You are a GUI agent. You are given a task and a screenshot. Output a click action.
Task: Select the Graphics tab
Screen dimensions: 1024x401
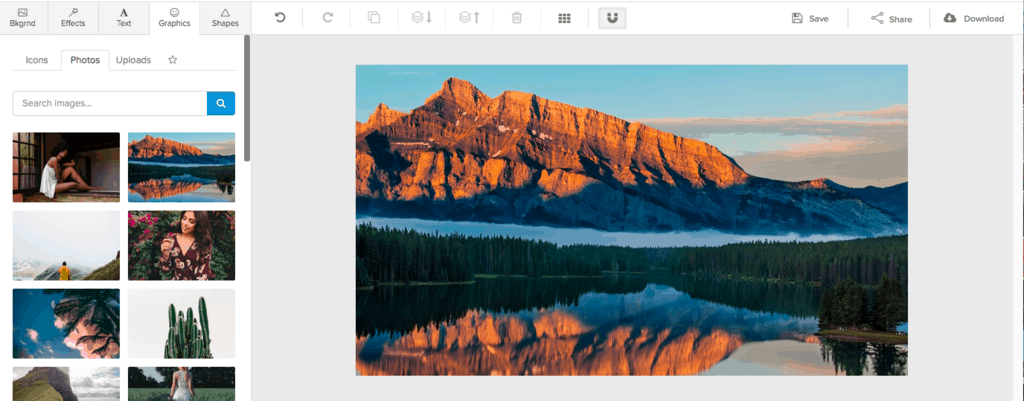174,18
